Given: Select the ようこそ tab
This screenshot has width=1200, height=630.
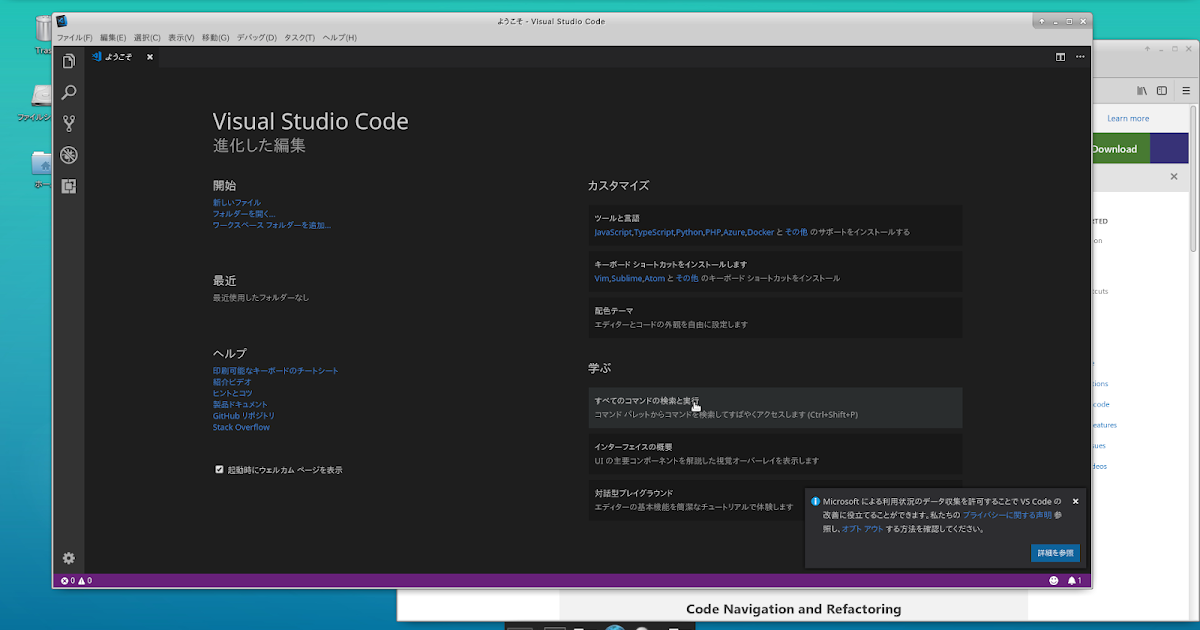Looking at the screenshot, I should pyautogui.click(x=118, y=57).
